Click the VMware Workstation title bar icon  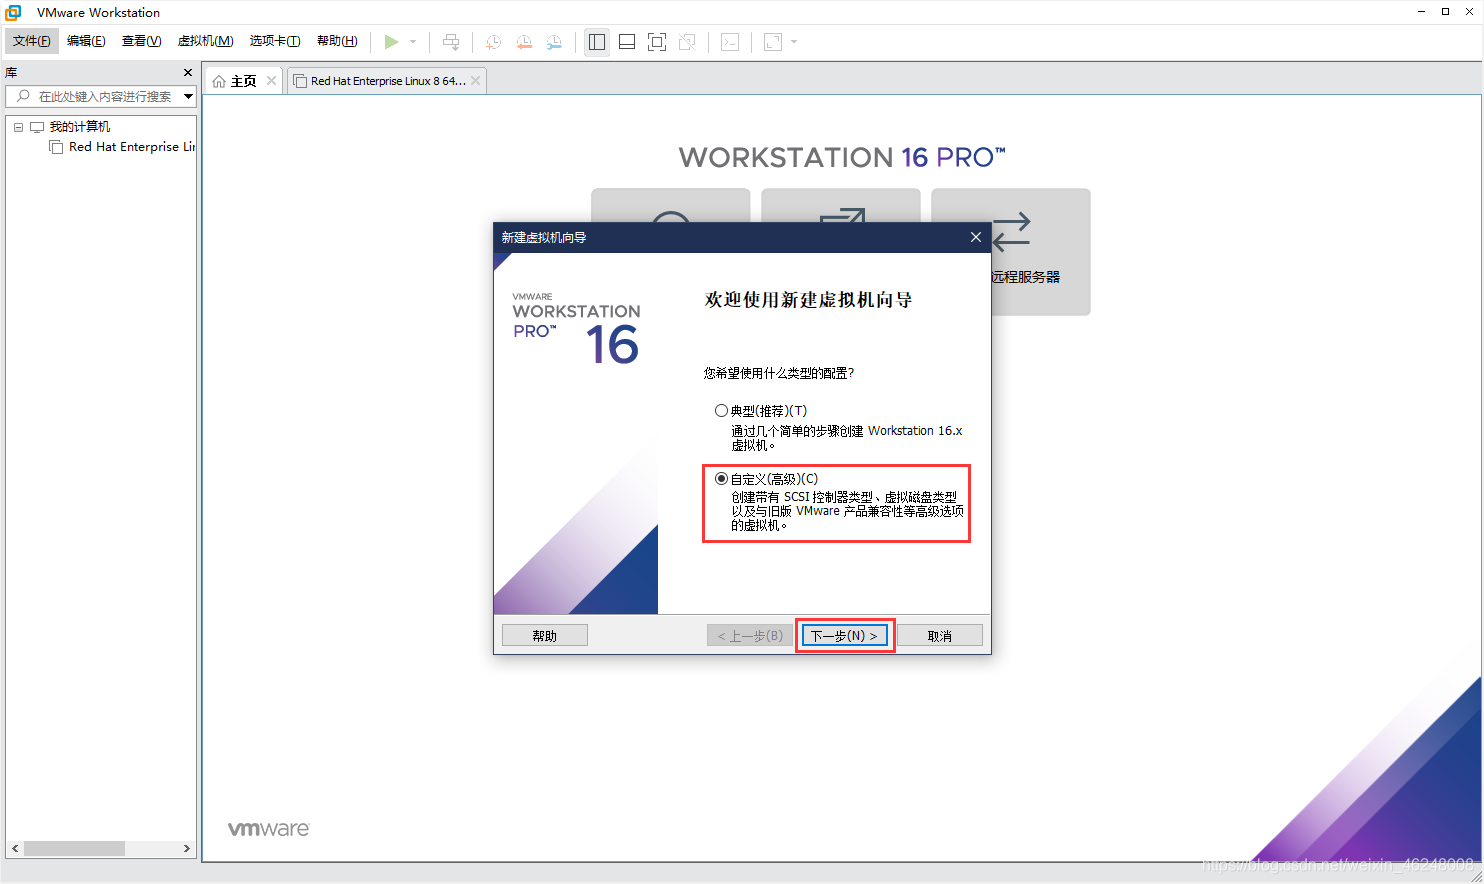pyautogui.click(x=13, y=12)
